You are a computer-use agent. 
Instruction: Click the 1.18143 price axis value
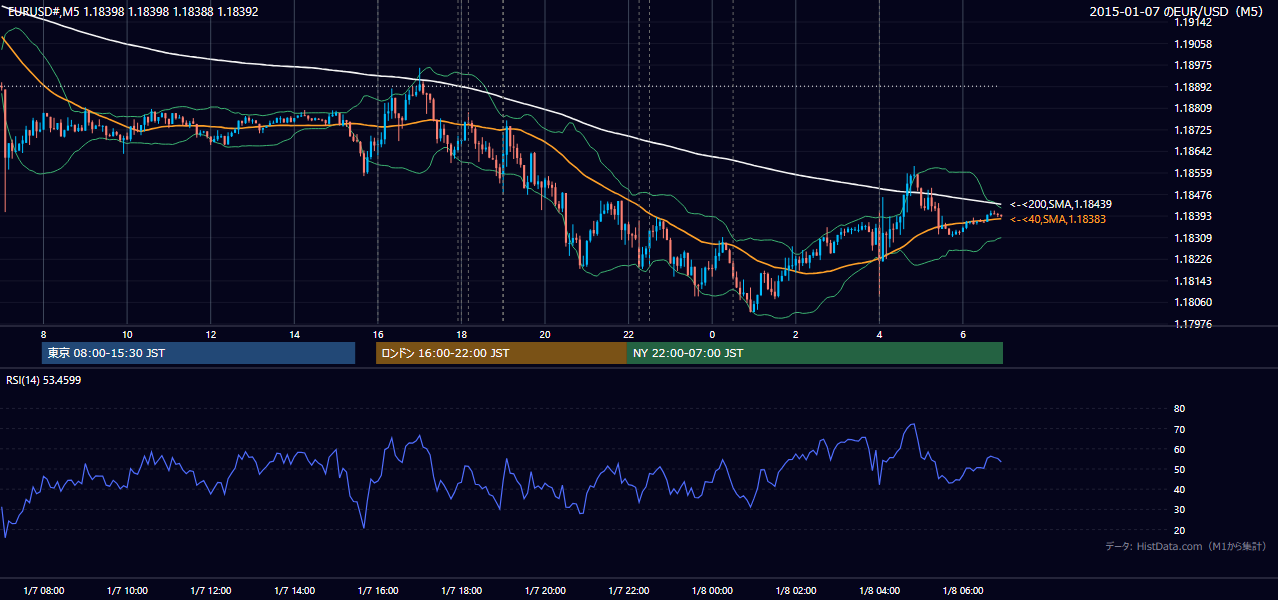coord(1193,281)
